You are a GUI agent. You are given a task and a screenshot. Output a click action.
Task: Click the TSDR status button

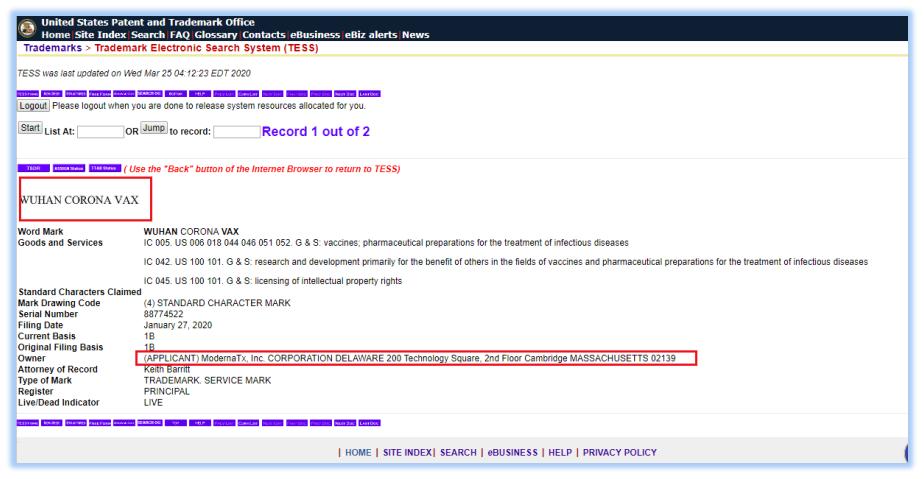point(32,168)
